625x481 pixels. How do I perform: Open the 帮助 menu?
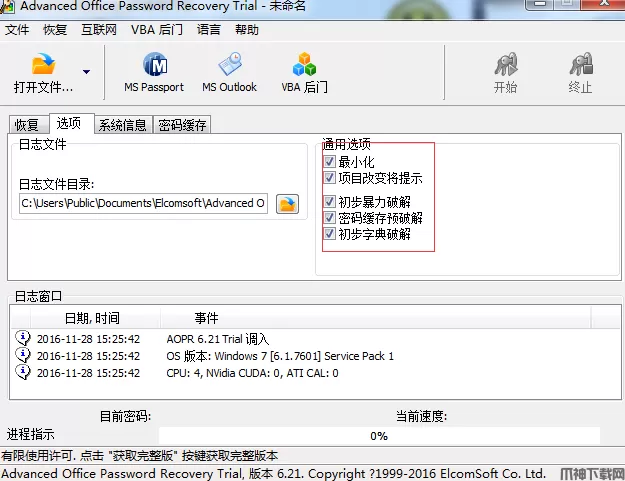click(247, 30)
